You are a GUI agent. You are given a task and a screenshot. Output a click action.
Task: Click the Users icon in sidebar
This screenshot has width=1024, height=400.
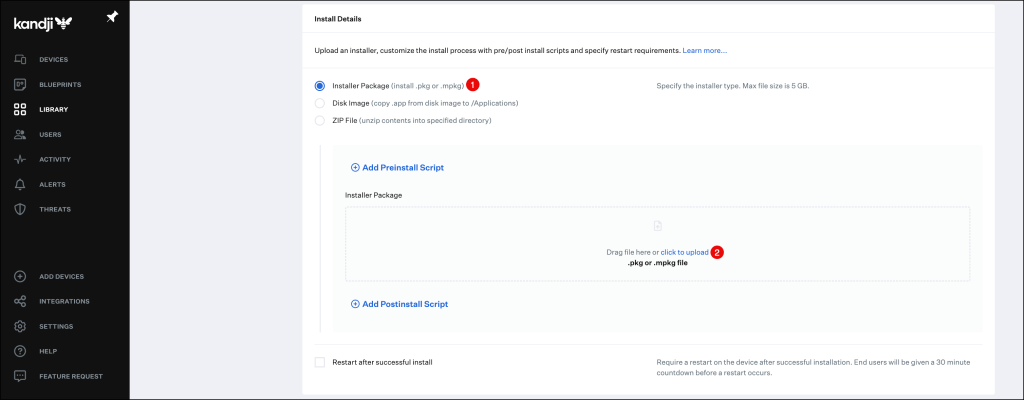[20, 134]
